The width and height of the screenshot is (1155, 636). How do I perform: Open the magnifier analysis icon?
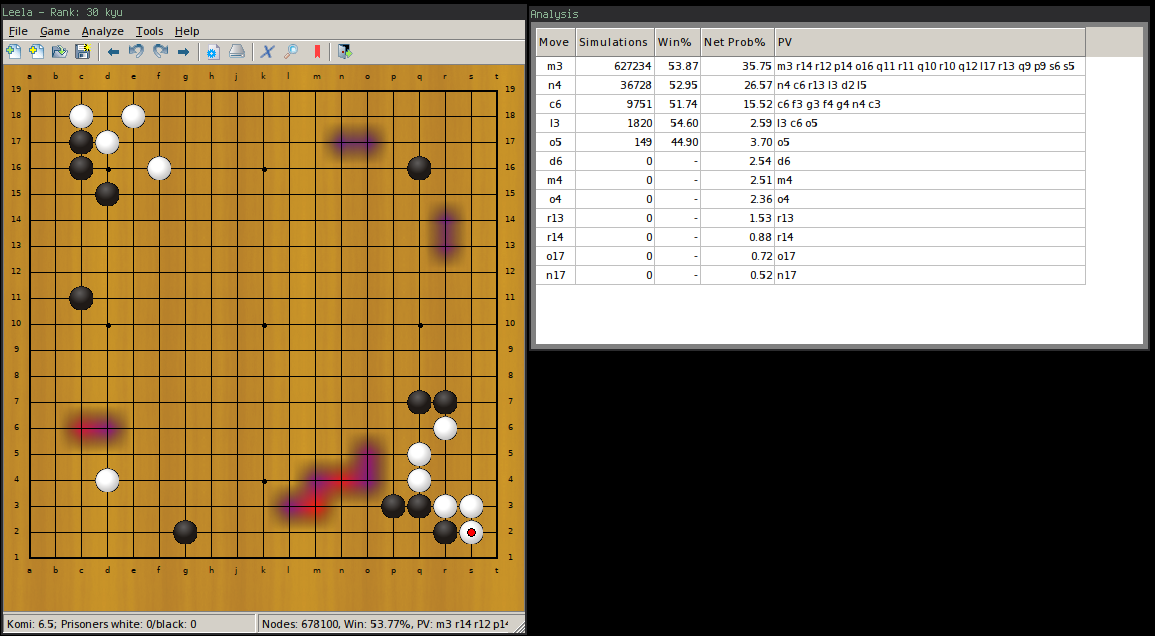click(291, 51)
